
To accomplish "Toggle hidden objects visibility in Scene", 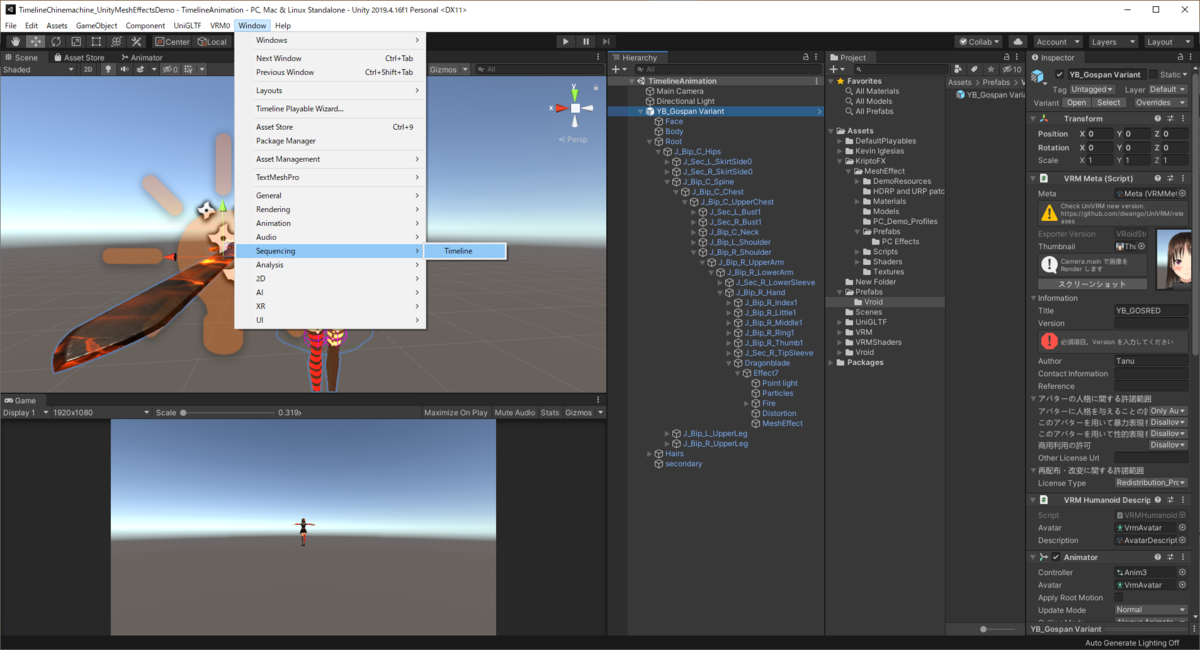I will point(170,69).
